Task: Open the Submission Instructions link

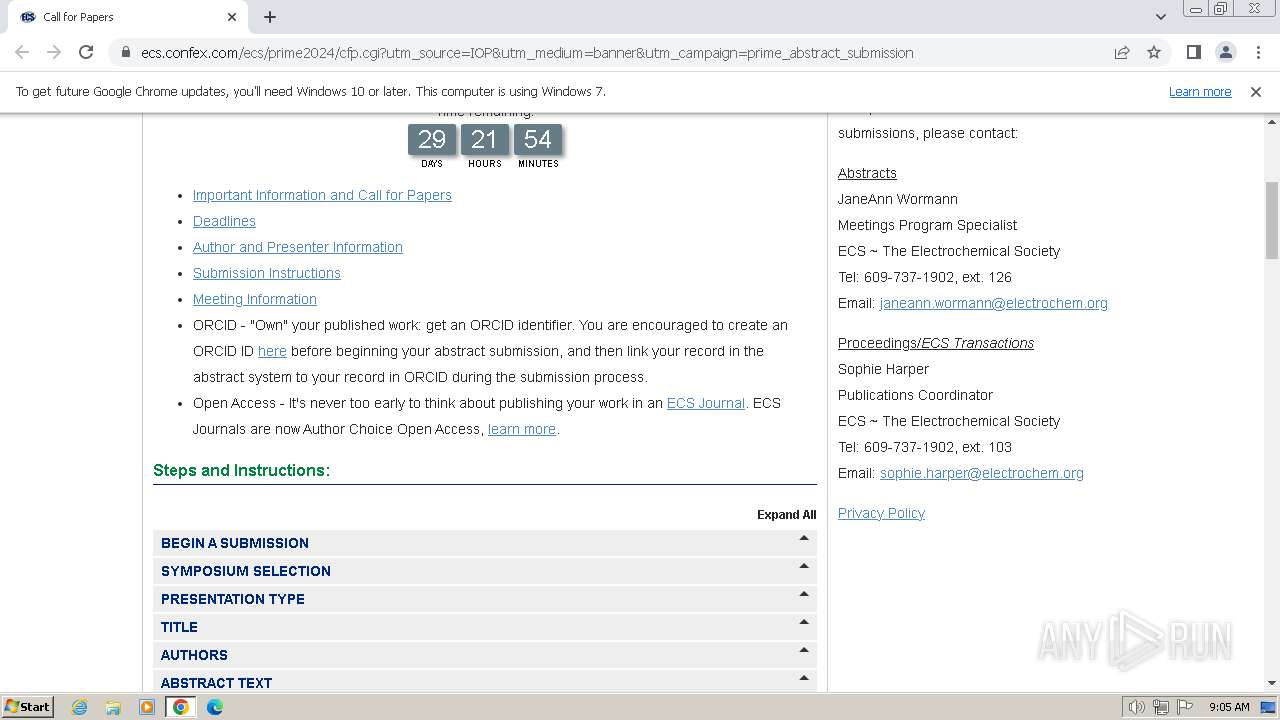Action: click(x=267, y=273)
